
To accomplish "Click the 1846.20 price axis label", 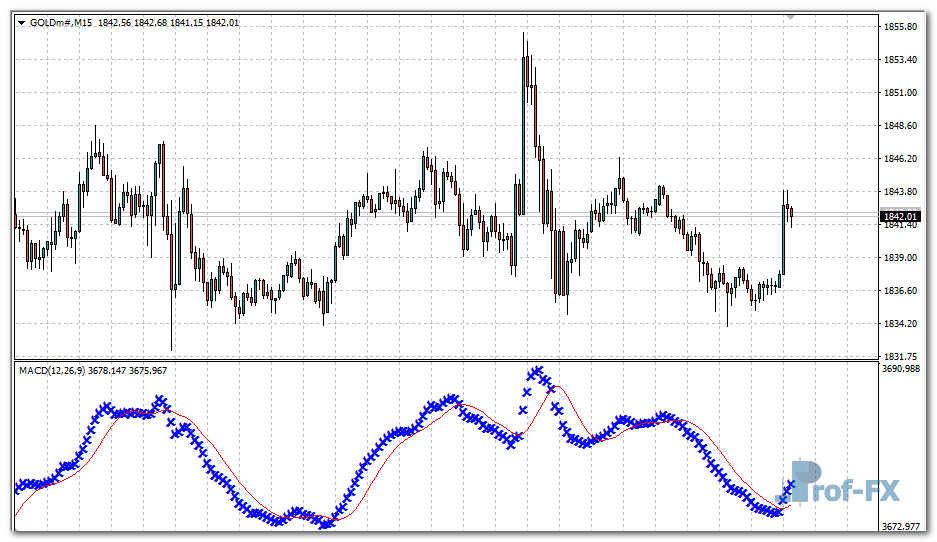I will coord(901,159).
